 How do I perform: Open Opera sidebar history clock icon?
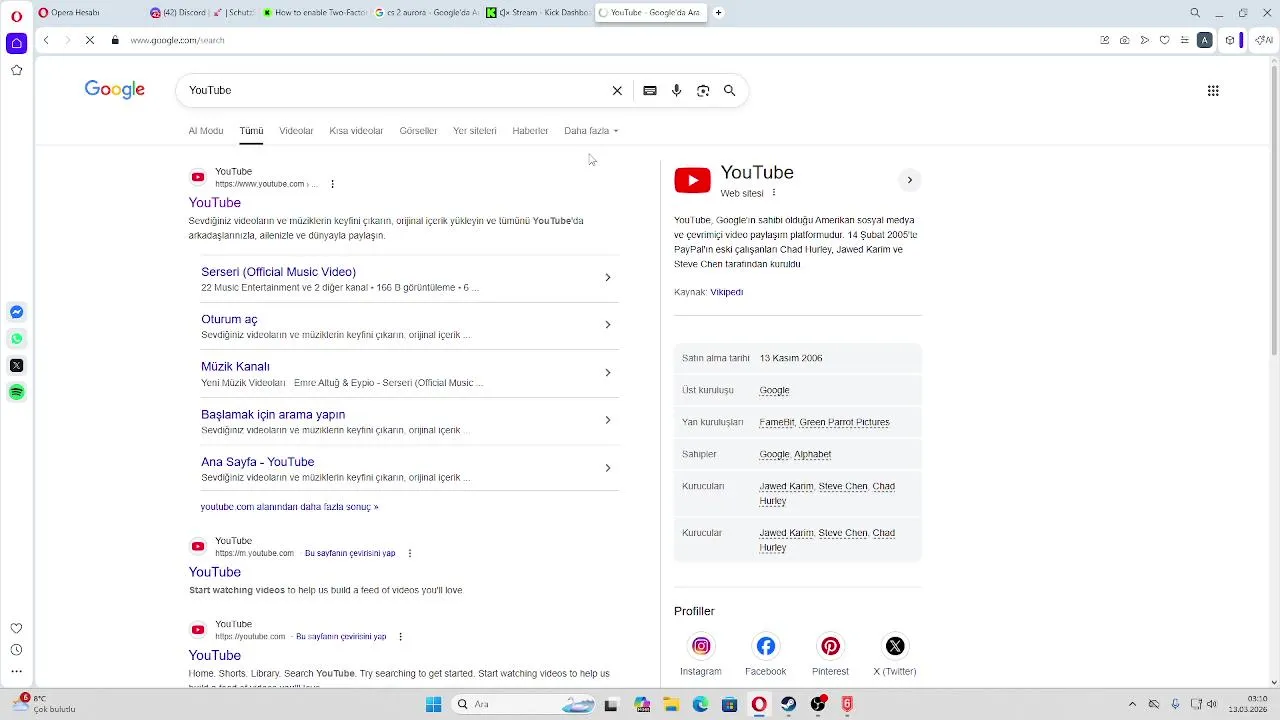16,650
